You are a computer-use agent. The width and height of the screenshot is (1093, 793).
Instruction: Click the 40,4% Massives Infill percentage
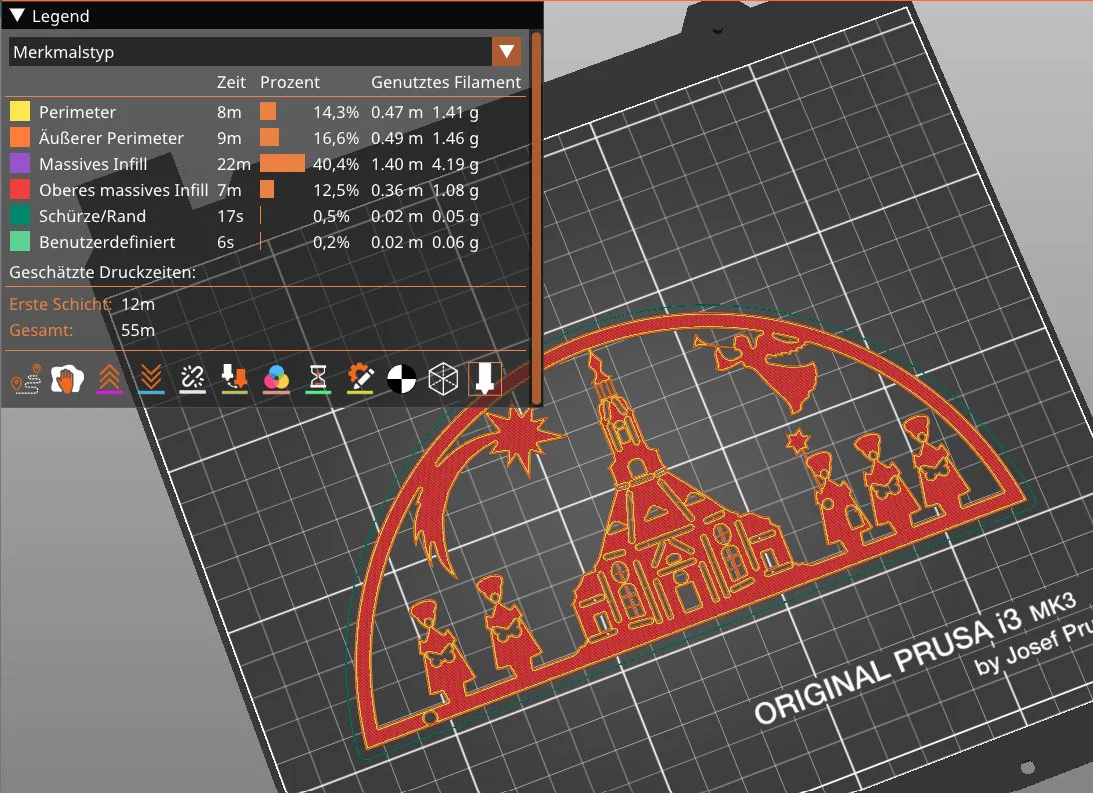tap(336, 164)
